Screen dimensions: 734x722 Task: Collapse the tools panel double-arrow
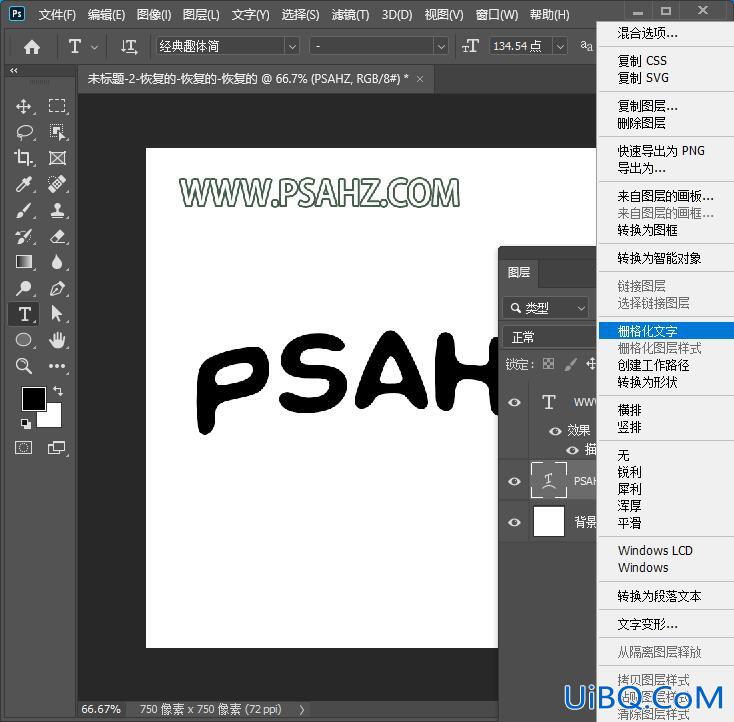(14, 71)
